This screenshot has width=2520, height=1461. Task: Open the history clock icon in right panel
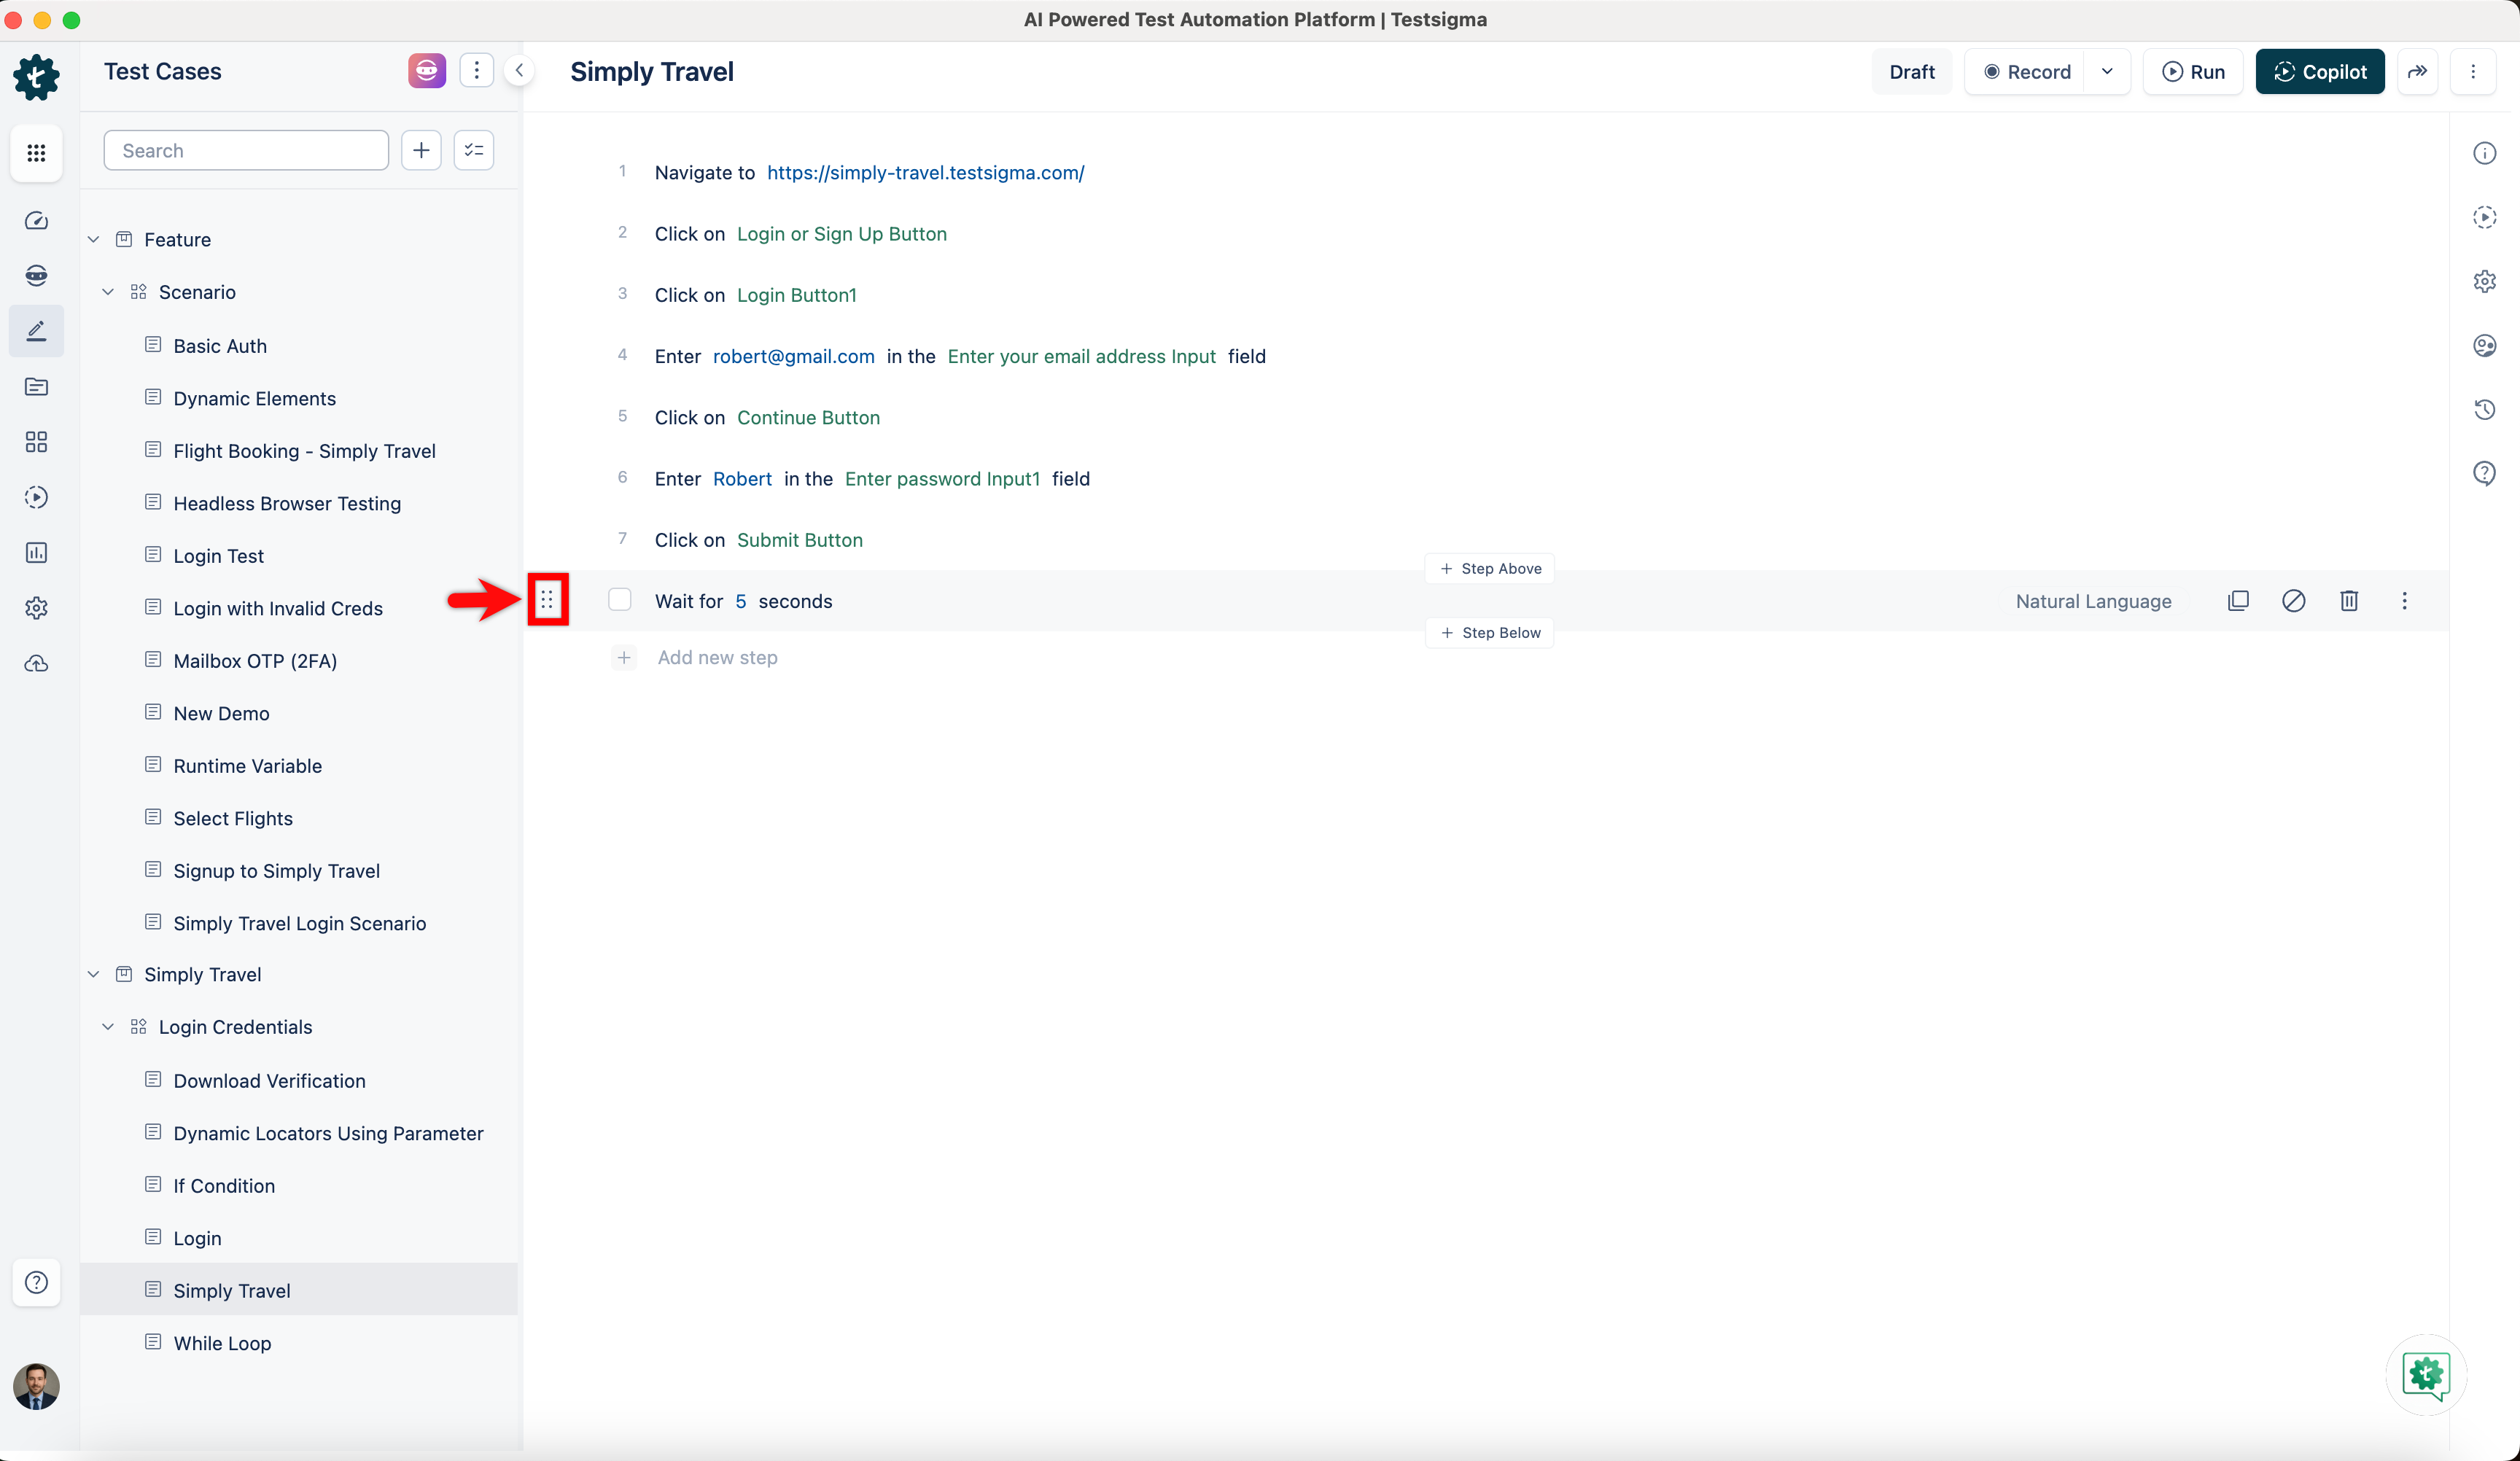[2485, 409]
